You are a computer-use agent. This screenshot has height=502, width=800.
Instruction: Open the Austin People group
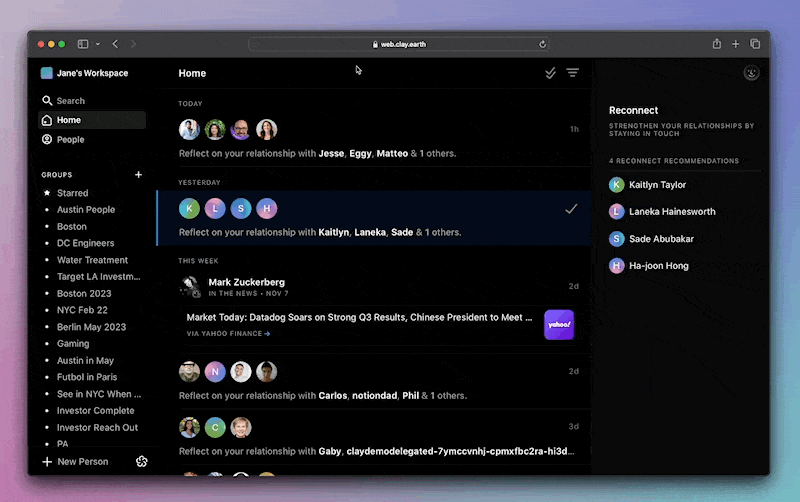pyautogui.click(x=86, y=210)
